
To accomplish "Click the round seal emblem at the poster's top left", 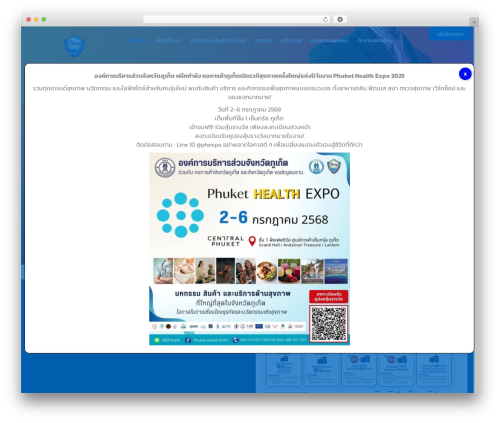I will click(165, 168).
